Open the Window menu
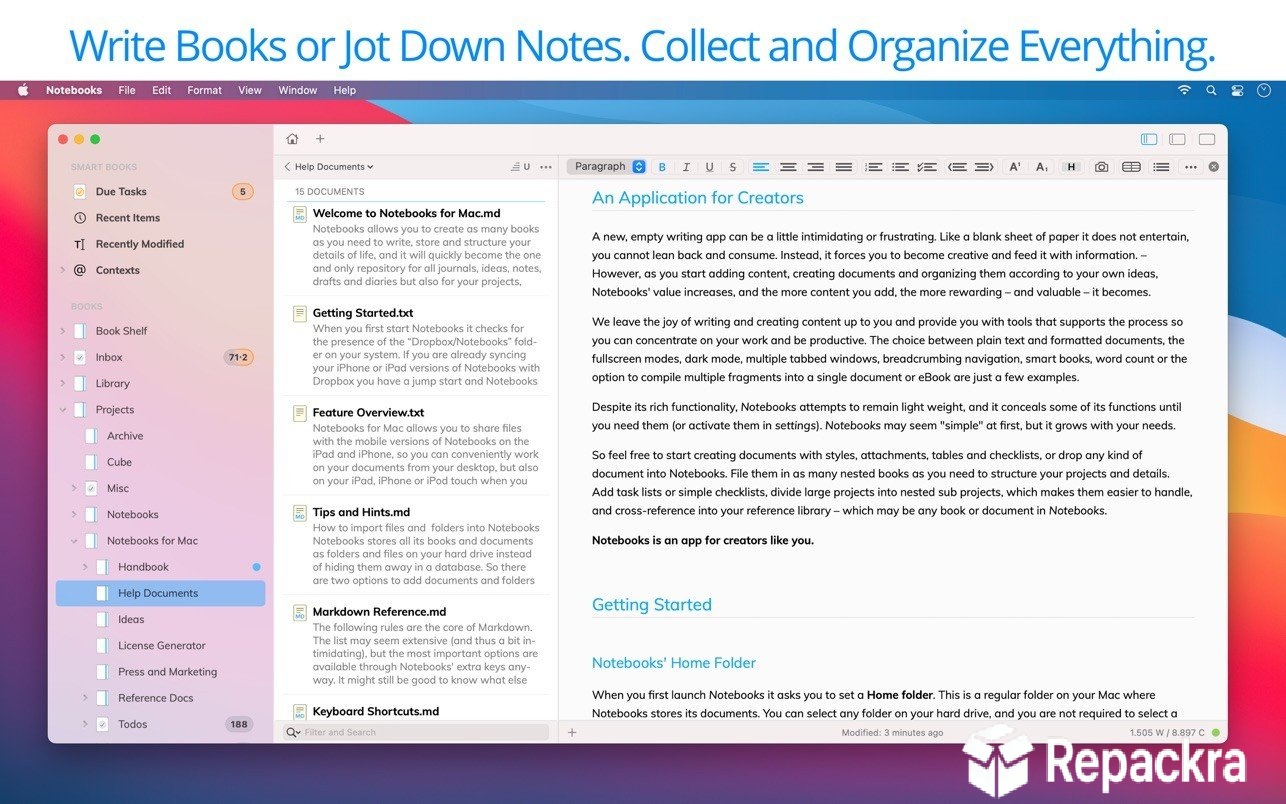1286x804 pixels. tap(297, 90)
